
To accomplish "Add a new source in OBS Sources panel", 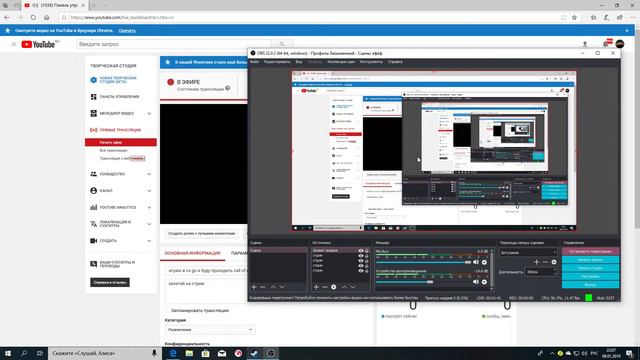I will (x=316, y=287).
